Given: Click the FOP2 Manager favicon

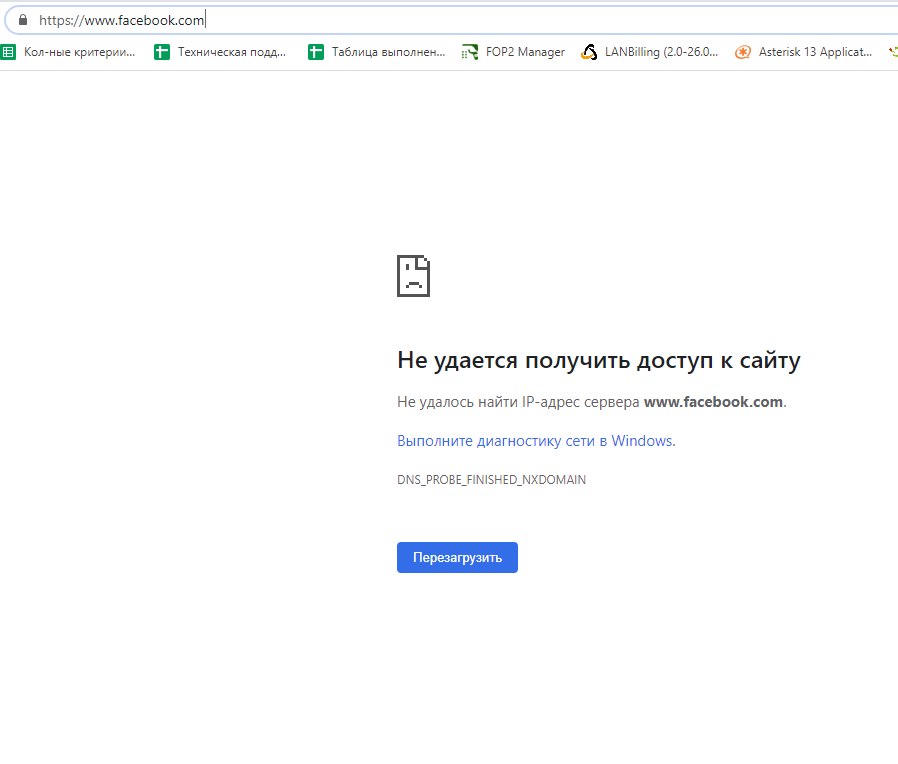Looking at the screenshot, I should 470,52.
